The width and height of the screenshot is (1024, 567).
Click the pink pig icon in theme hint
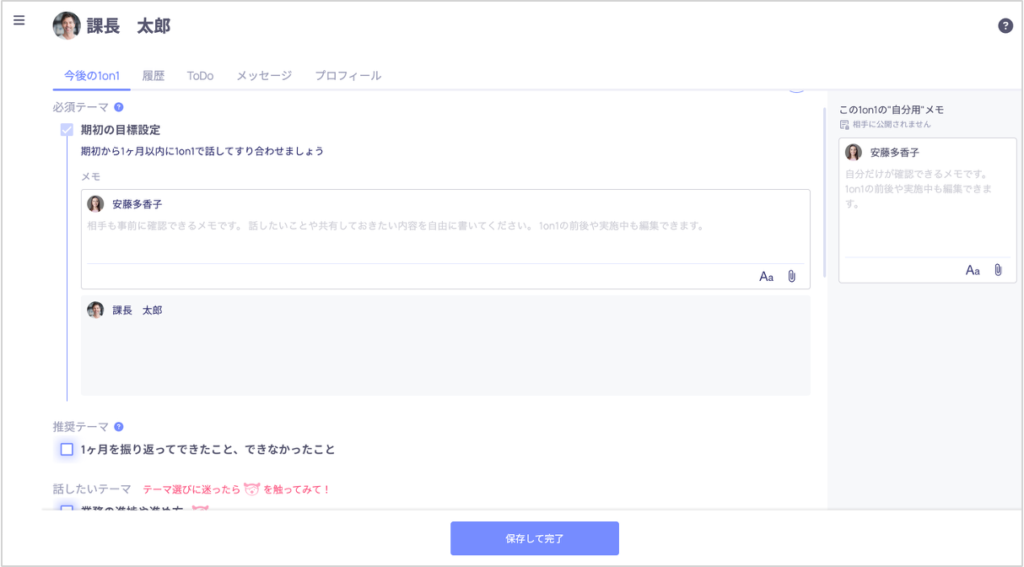click(x=250, y=489)
